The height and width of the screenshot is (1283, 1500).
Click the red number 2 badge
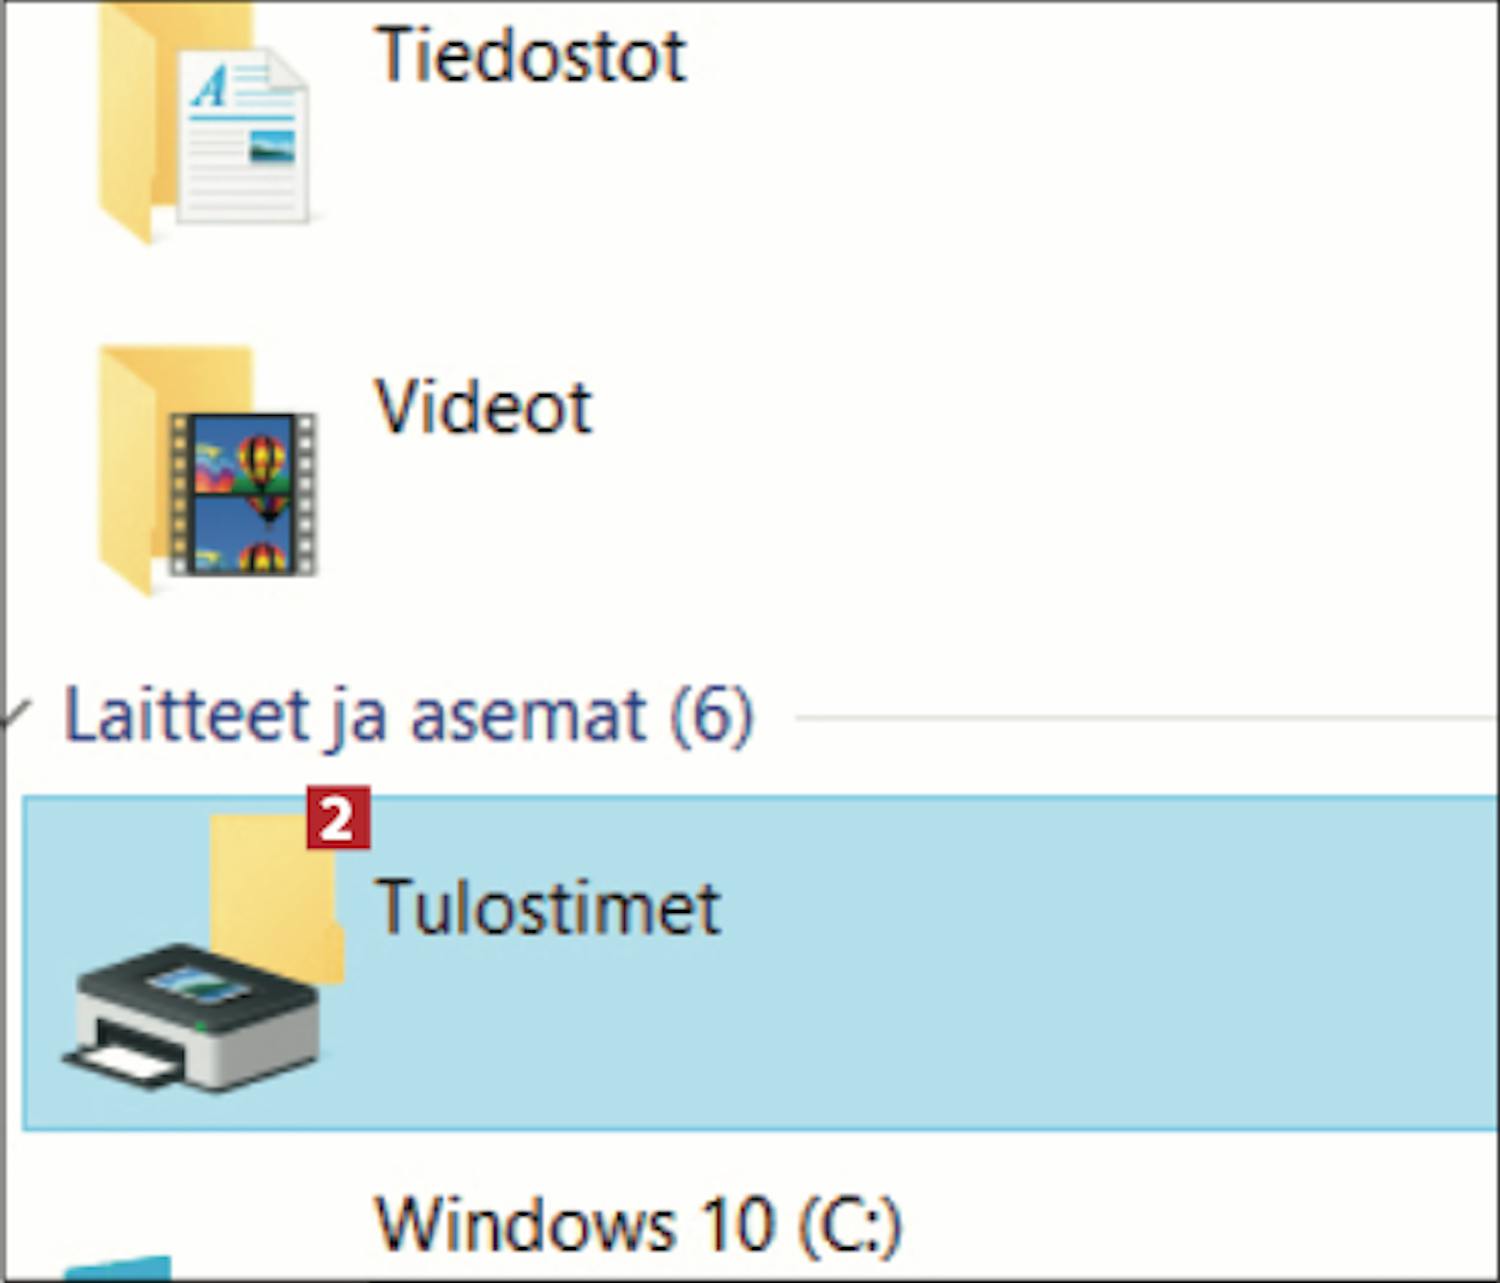click(x=338, y=818)
